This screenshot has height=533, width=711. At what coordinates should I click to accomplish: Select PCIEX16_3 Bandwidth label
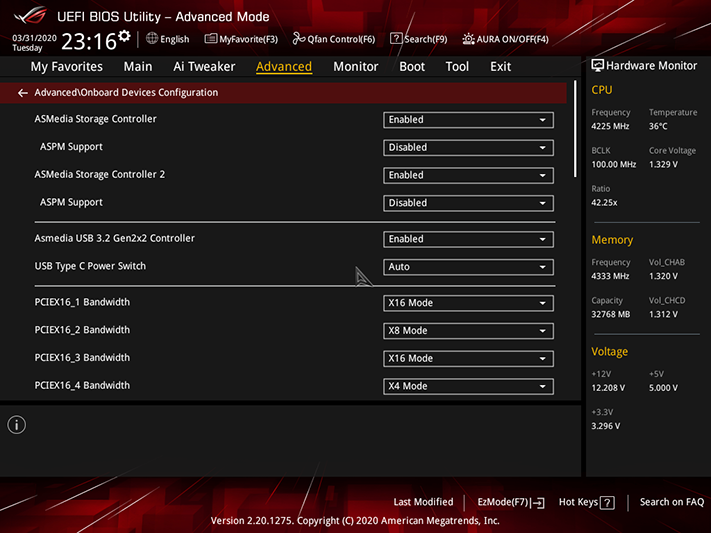[x=82, y=357]
